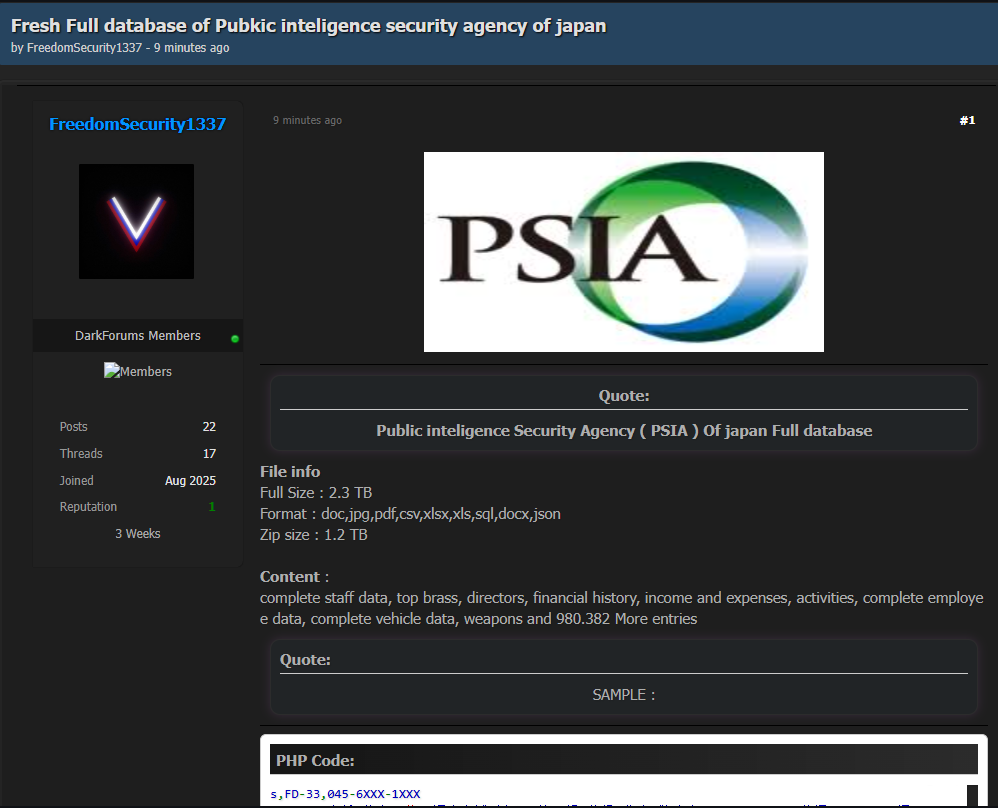Click the Joined date Aug 2025
The image size is (998, 808).
(x=190, y=481)
